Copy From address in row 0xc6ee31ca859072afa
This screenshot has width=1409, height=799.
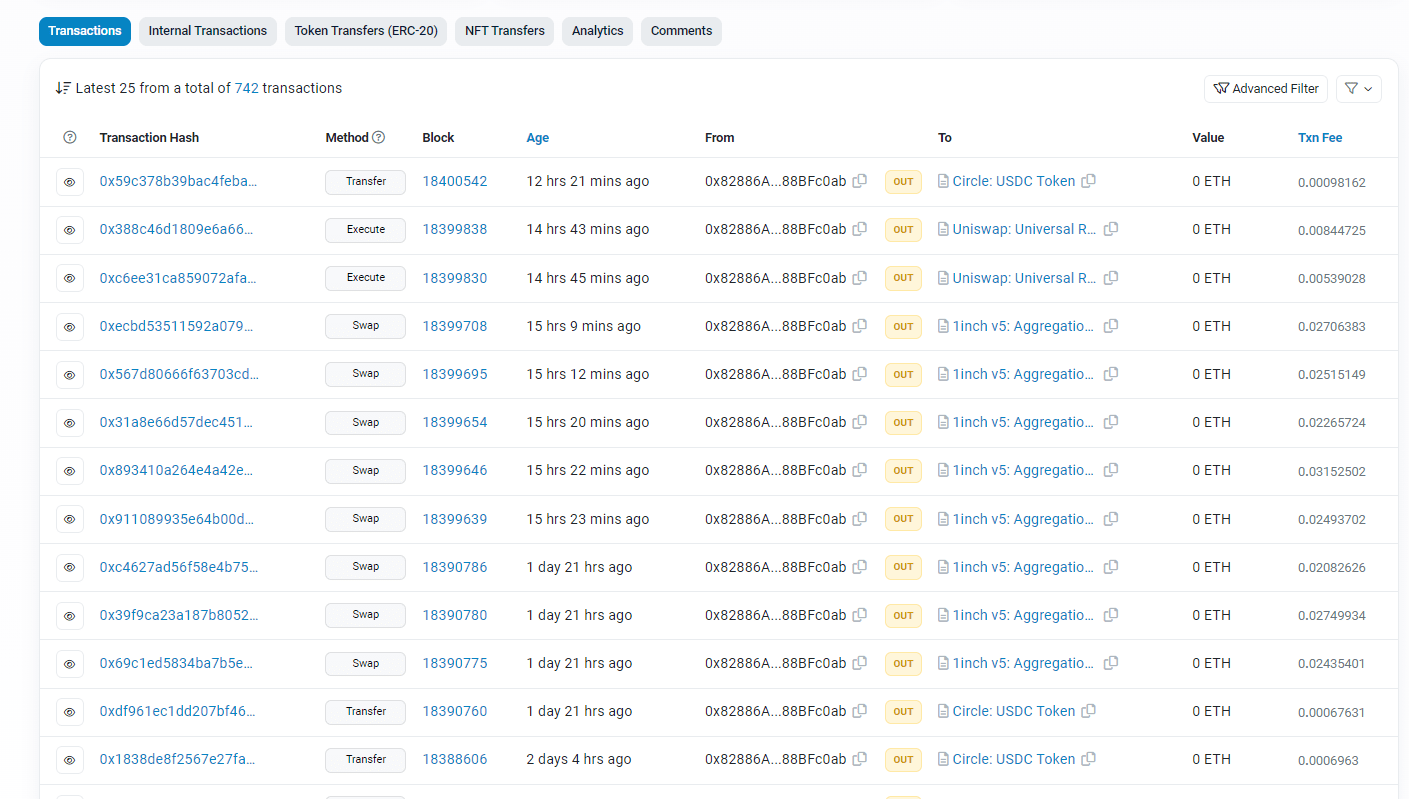coord(860,278)
